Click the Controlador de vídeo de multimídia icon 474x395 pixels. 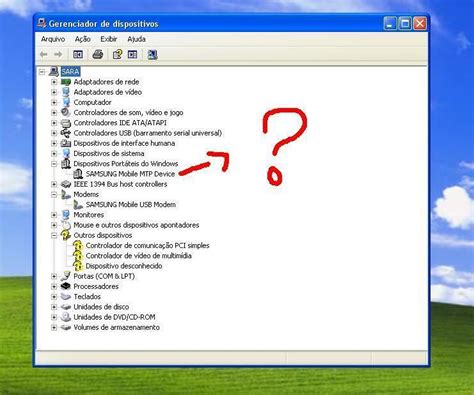tap(78, 256)
